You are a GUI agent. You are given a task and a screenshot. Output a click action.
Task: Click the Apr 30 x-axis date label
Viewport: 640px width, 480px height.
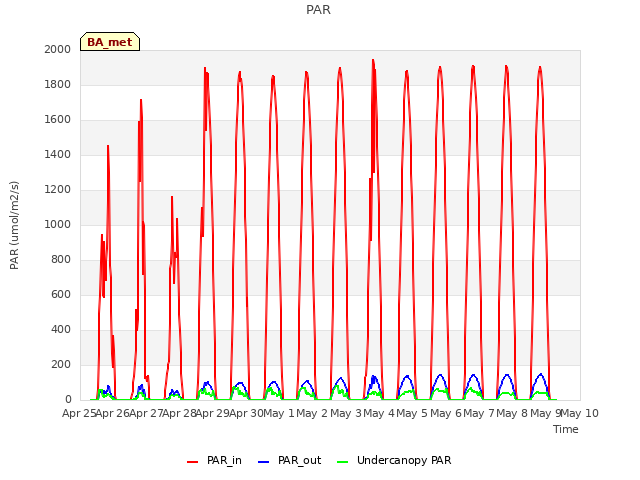[246, 413]
